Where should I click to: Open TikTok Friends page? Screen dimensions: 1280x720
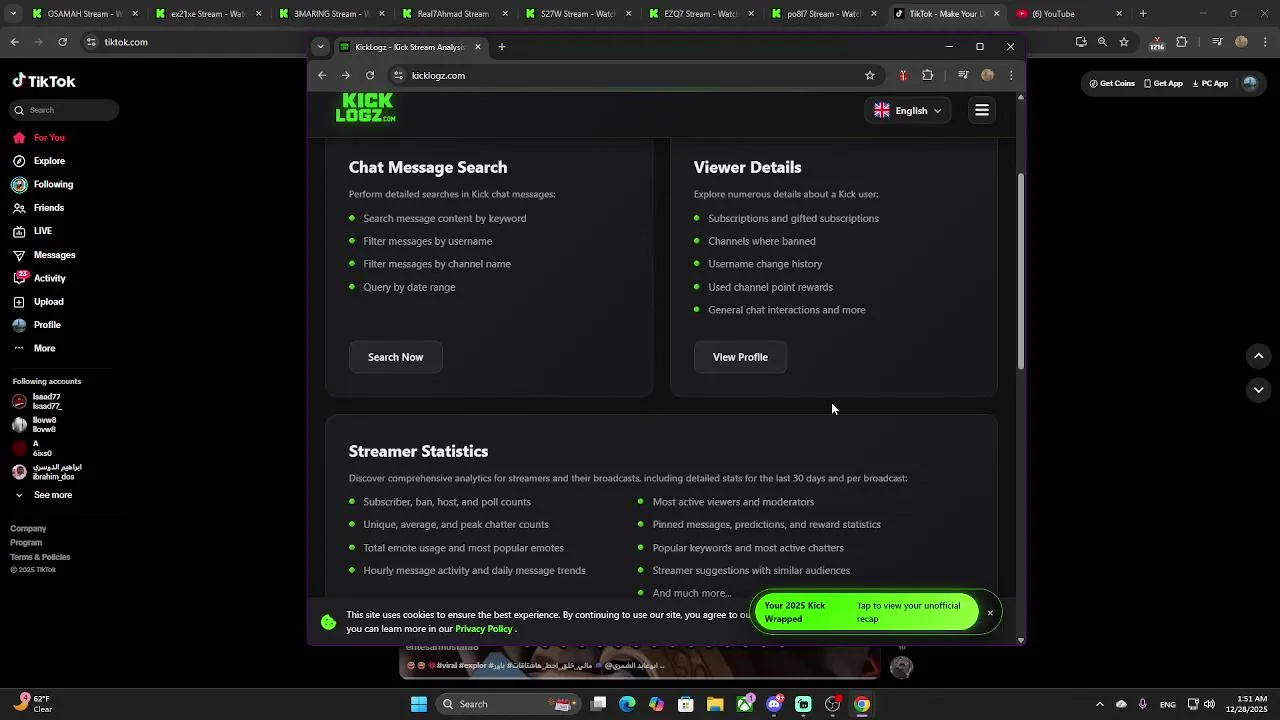(x=40, y=208)
